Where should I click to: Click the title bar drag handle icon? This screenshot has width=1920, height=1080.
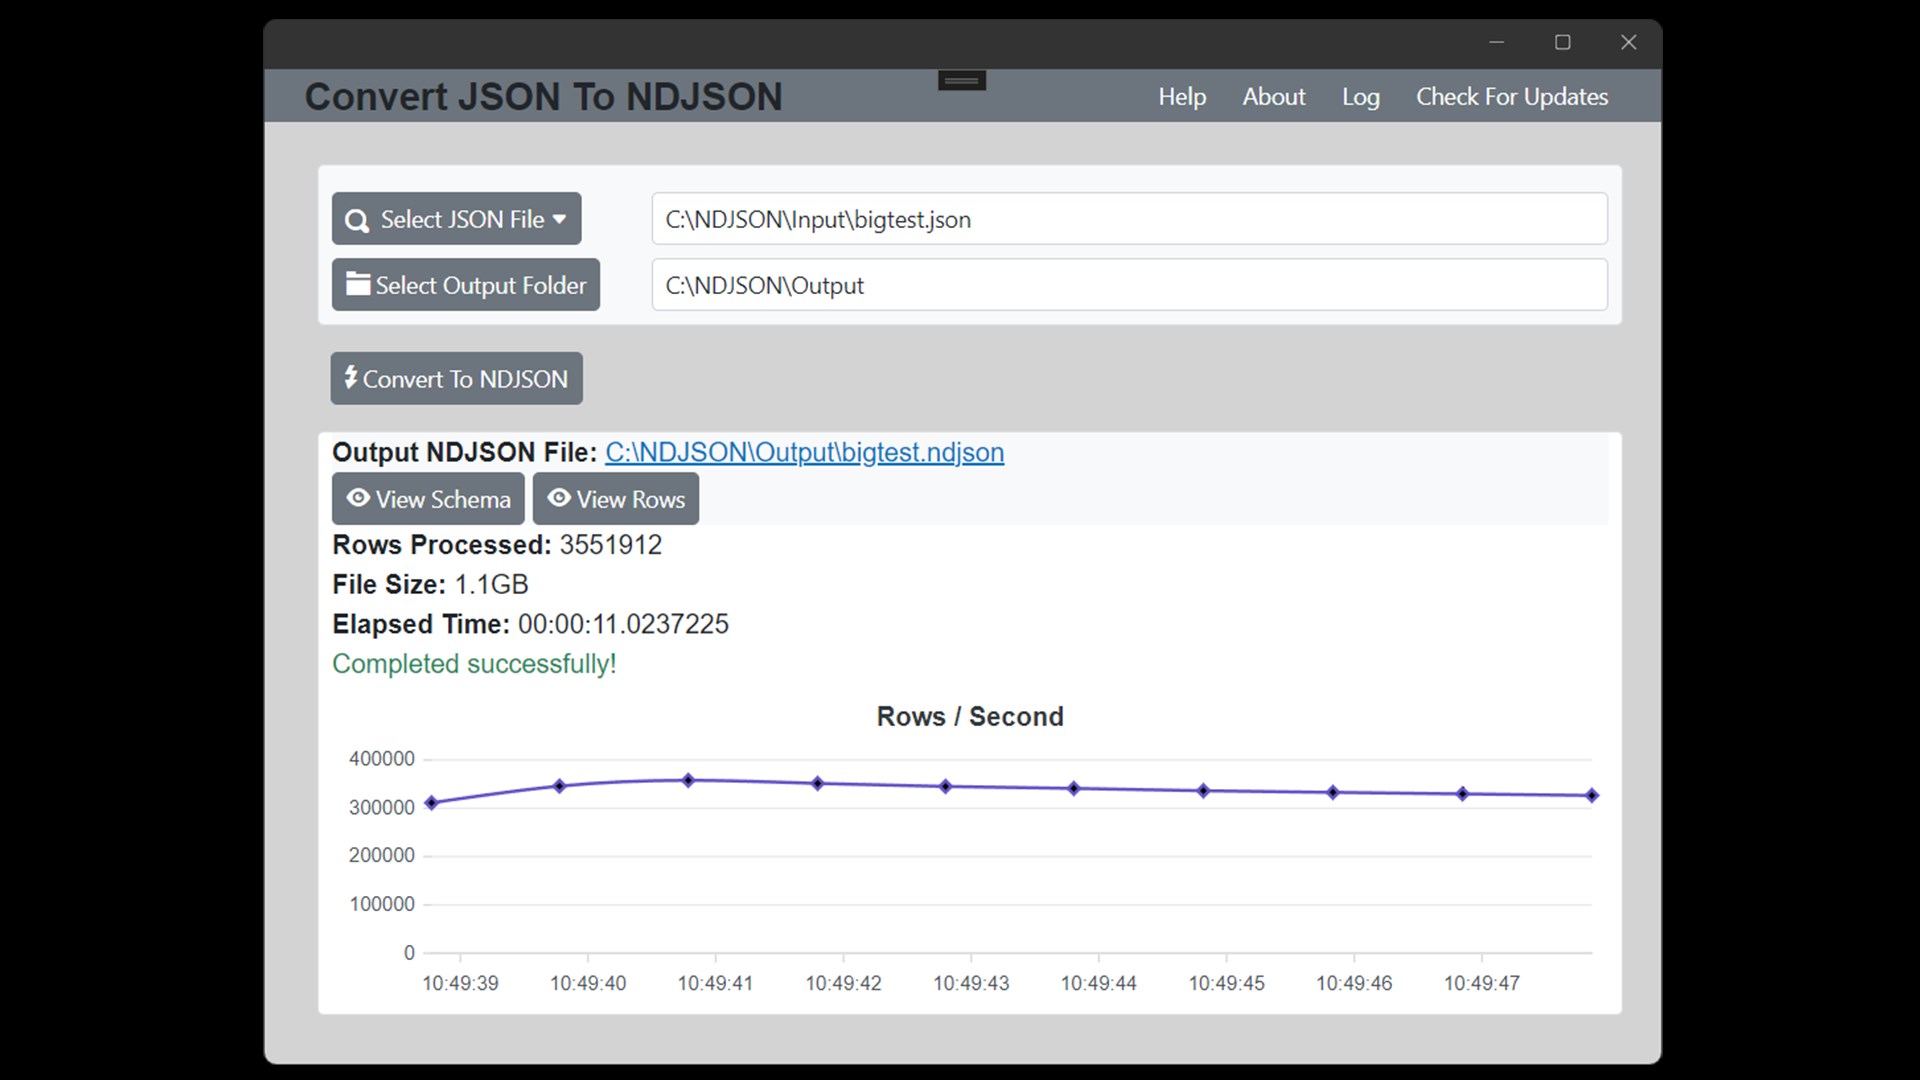(962, 81)
